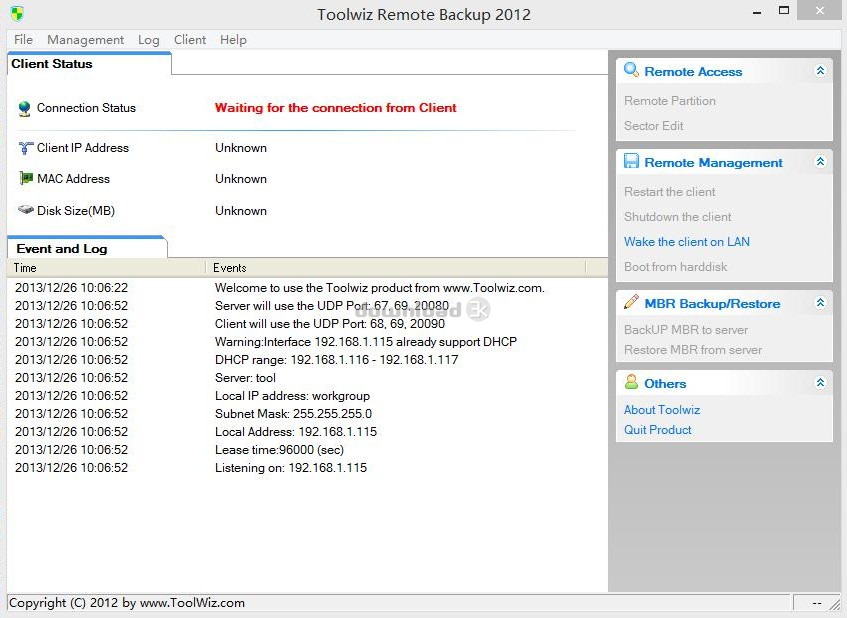The width and height of the screenshot is (847, 618).
Task: Collapse the Remote Access panel
Action: pyautogui.click(x=820, y=71)
